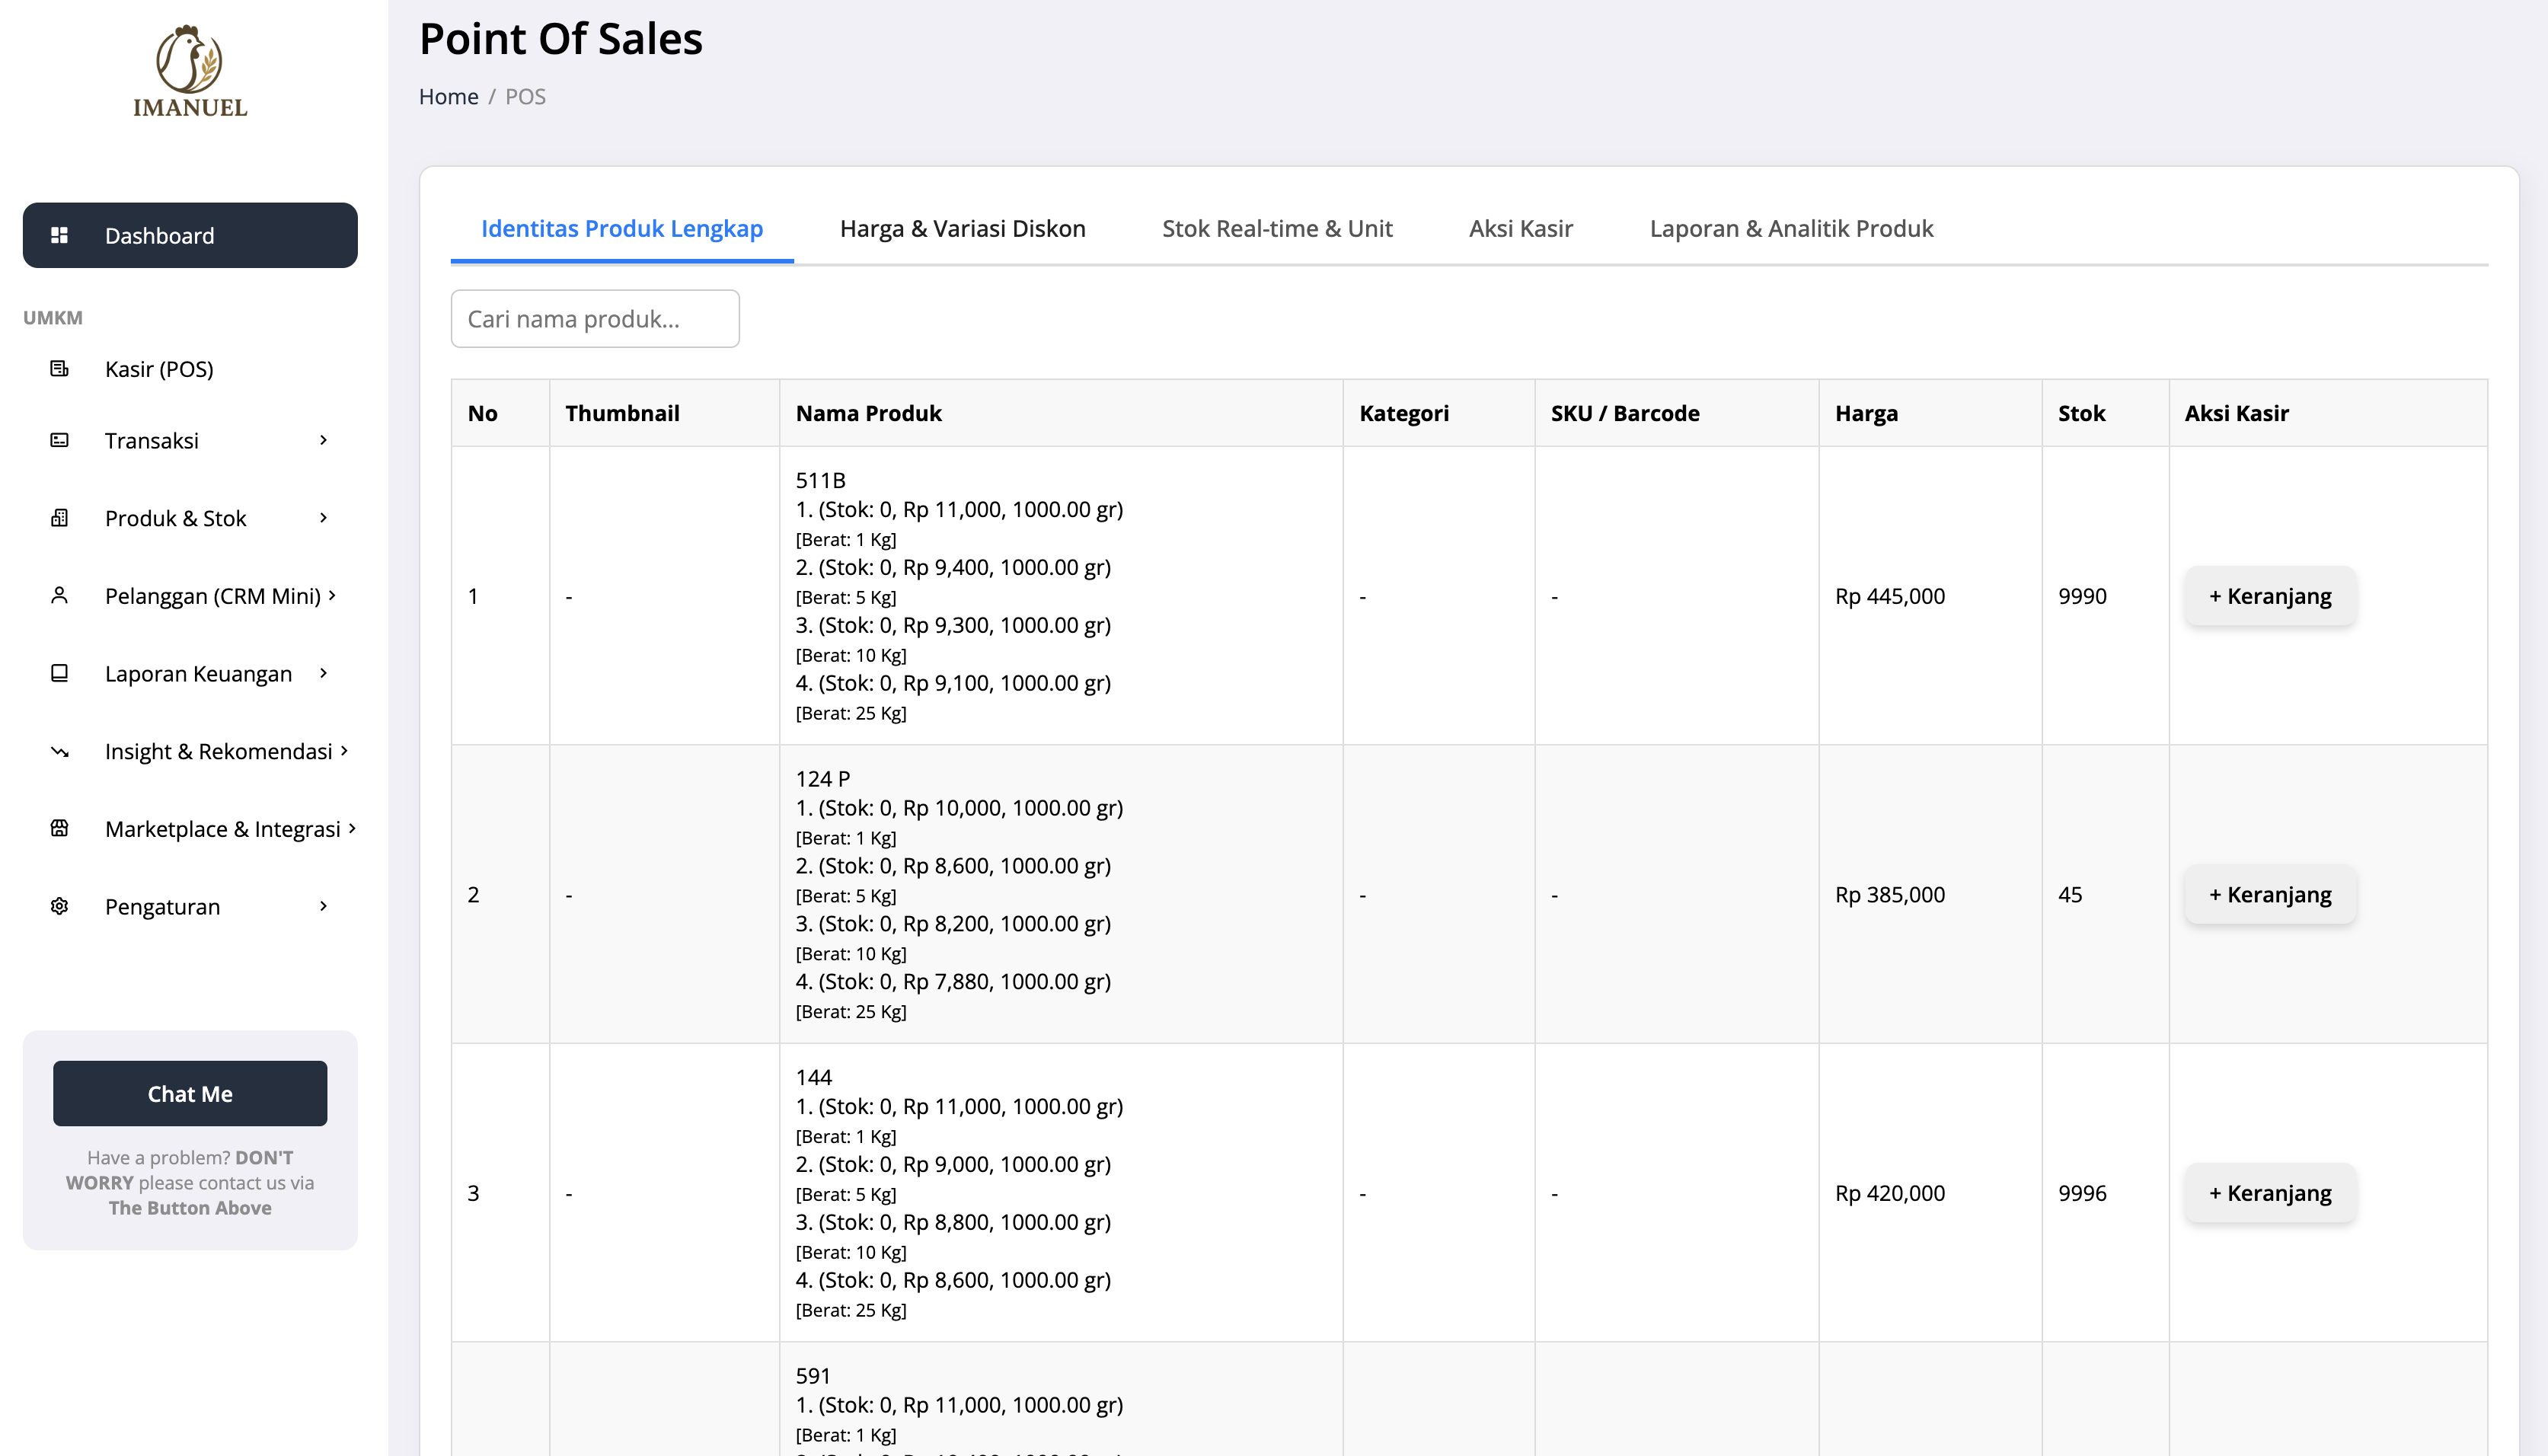Click the UMKM section label
The width and height of the screenshot is (2548, 1456).
(x=53, y=318)
